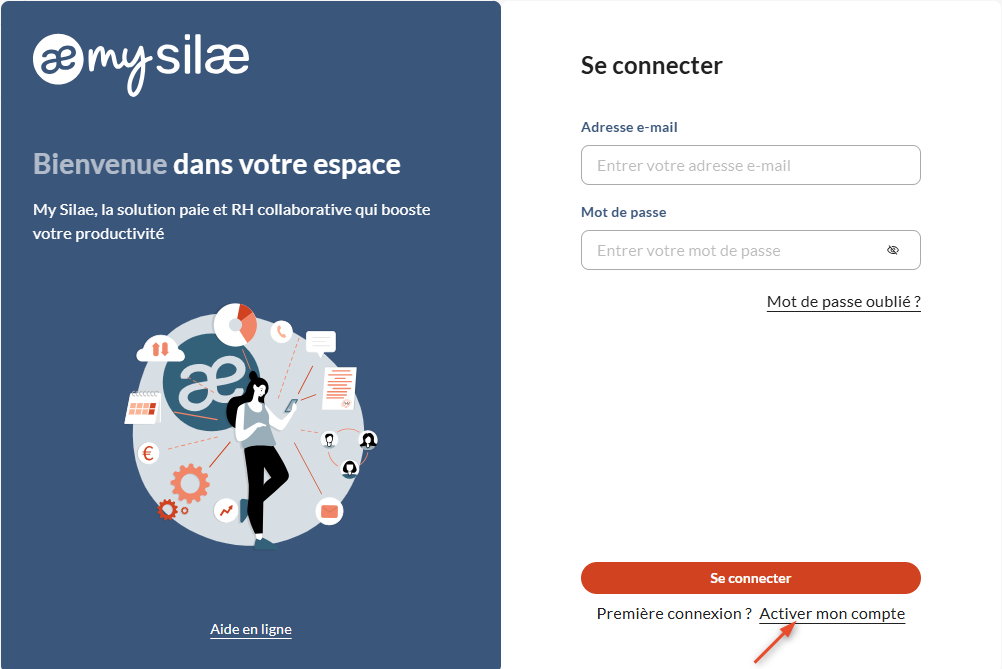This screenshot has width=1002, height=669.
Task: Click the trending arrow chart icon
Action: click(226, 510)
